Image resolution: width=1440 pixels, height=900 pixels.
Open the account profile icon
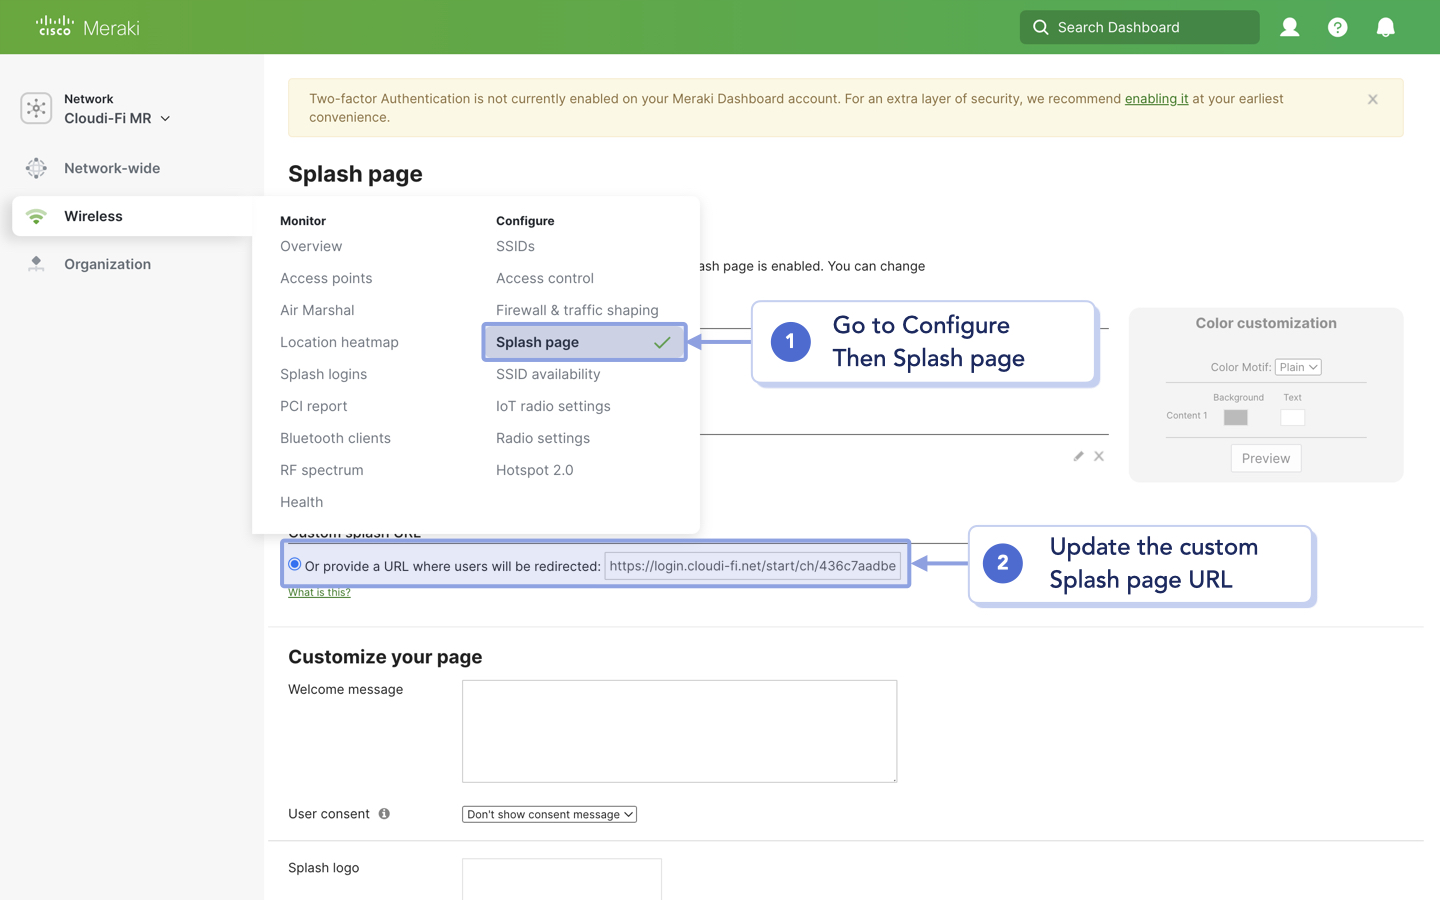pos(1289,27)
